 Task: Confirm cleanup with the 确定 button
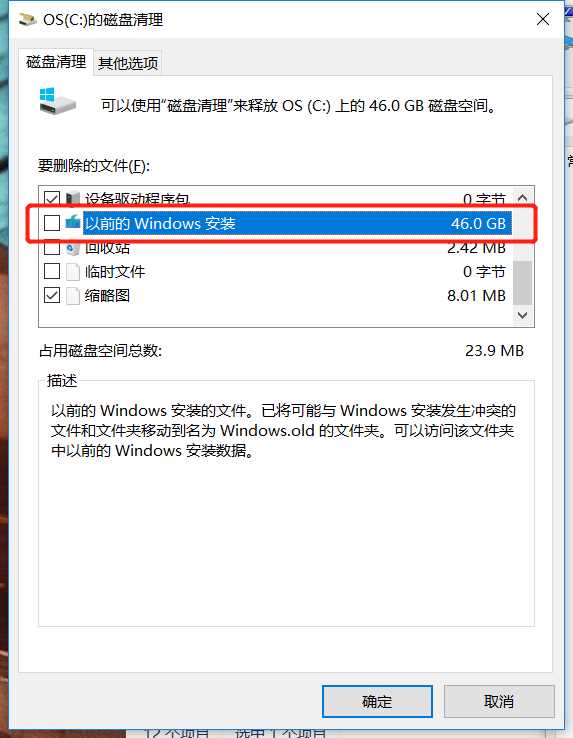click(377, 701)
